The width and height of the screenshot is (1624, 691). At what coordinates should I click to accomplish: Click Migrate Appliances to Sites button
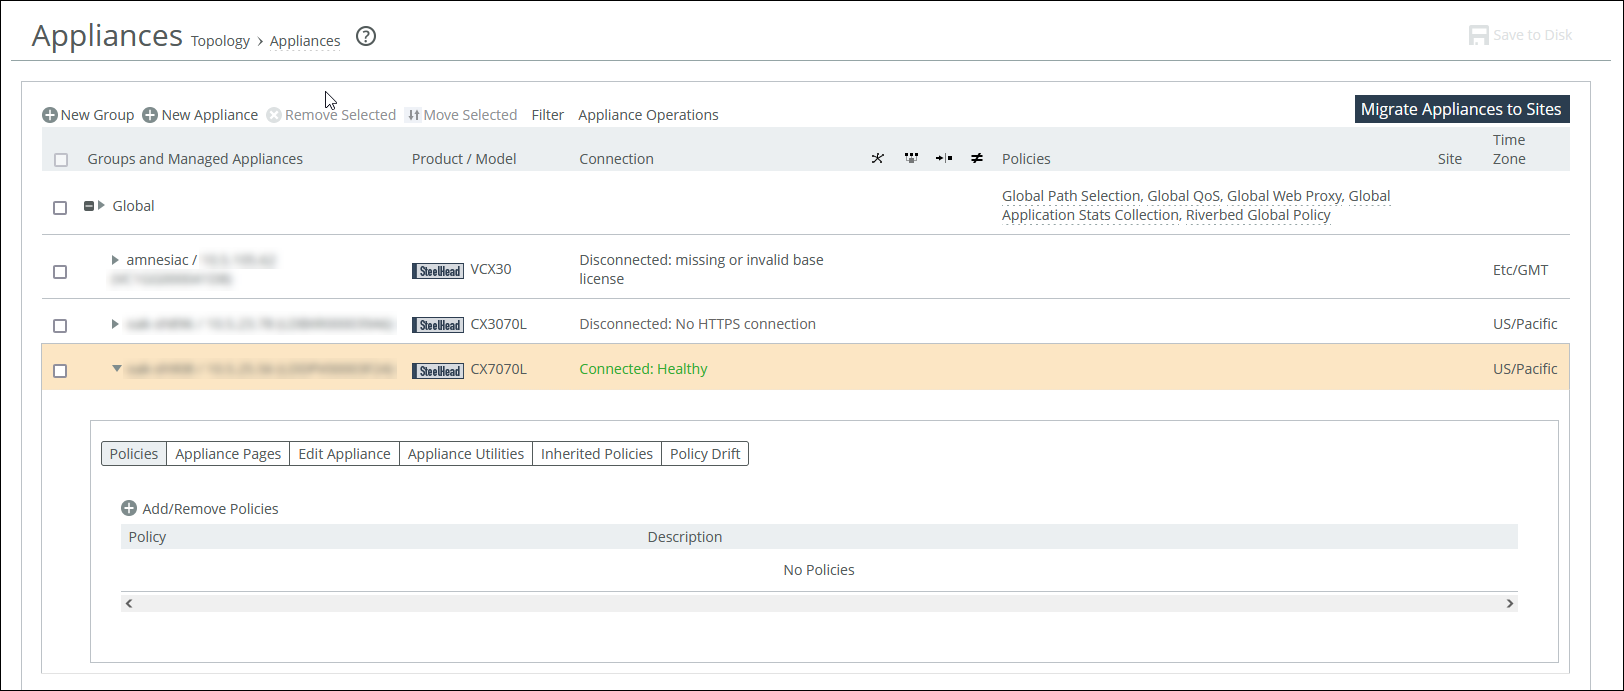[x=1461, y=109]
